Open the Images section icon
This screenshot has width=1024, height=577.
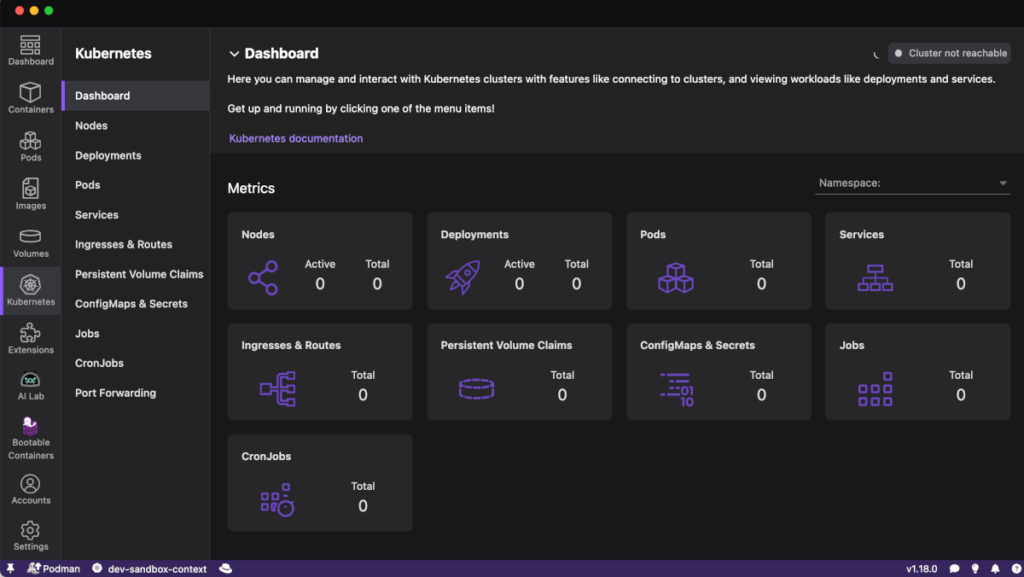point(31,194)
